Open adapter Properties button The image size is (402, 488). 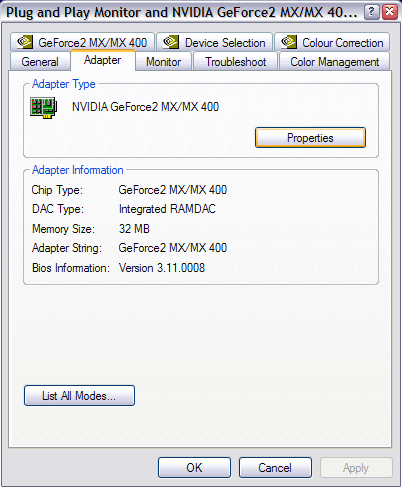tap(310, 138)
